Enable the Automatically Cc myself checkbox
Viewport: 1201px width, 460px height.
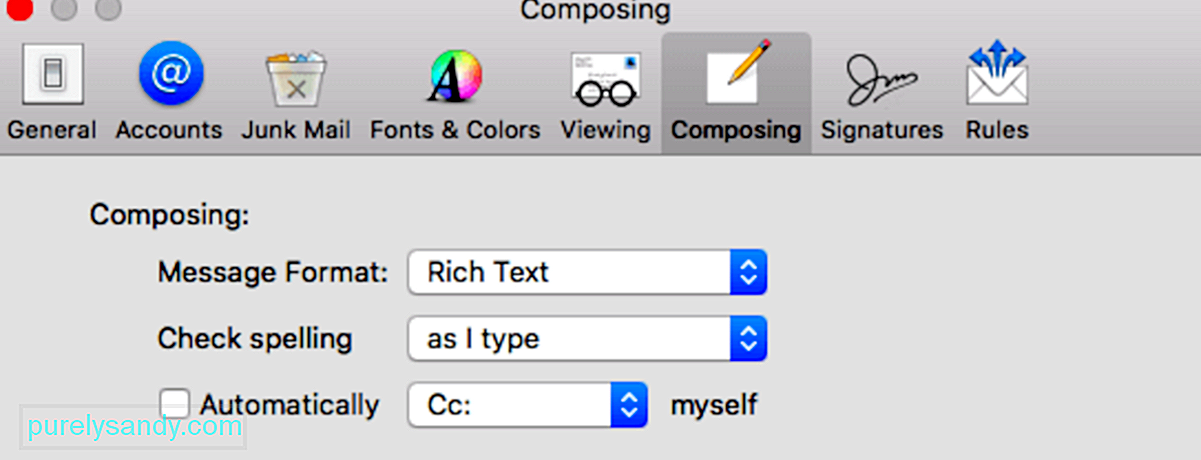click(176, 404)
